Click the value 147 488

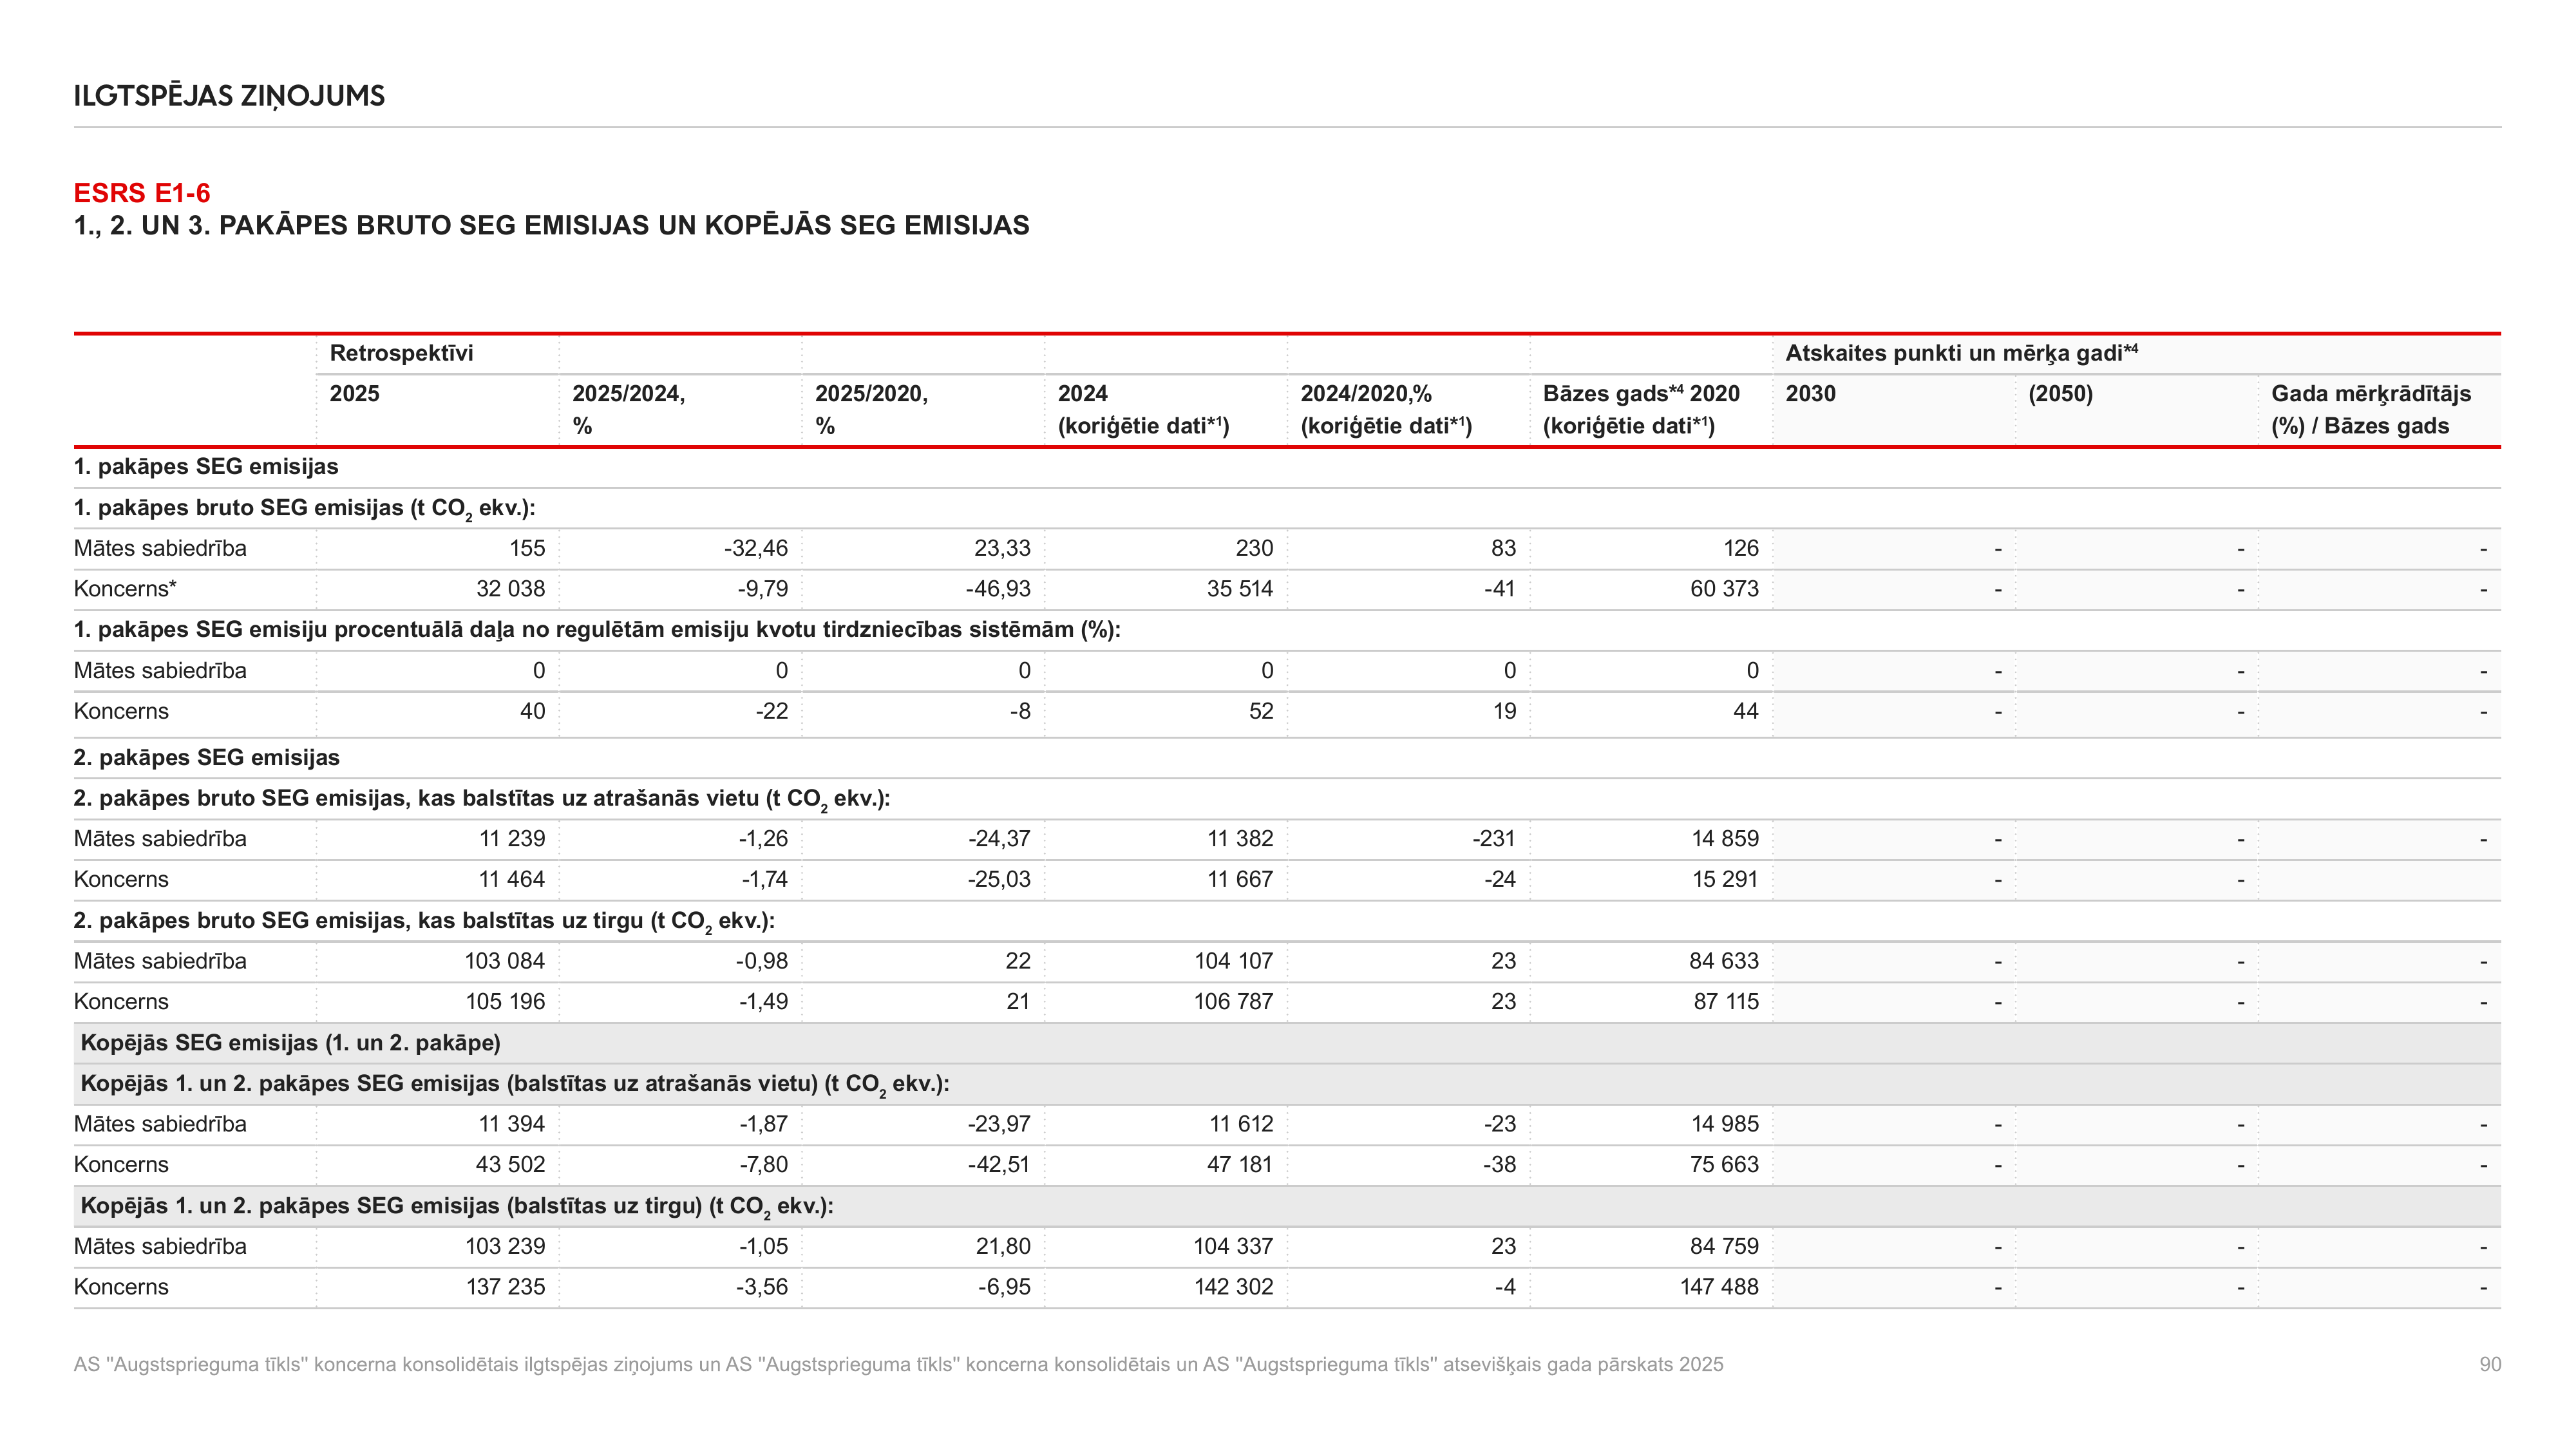point(1719,1288)
